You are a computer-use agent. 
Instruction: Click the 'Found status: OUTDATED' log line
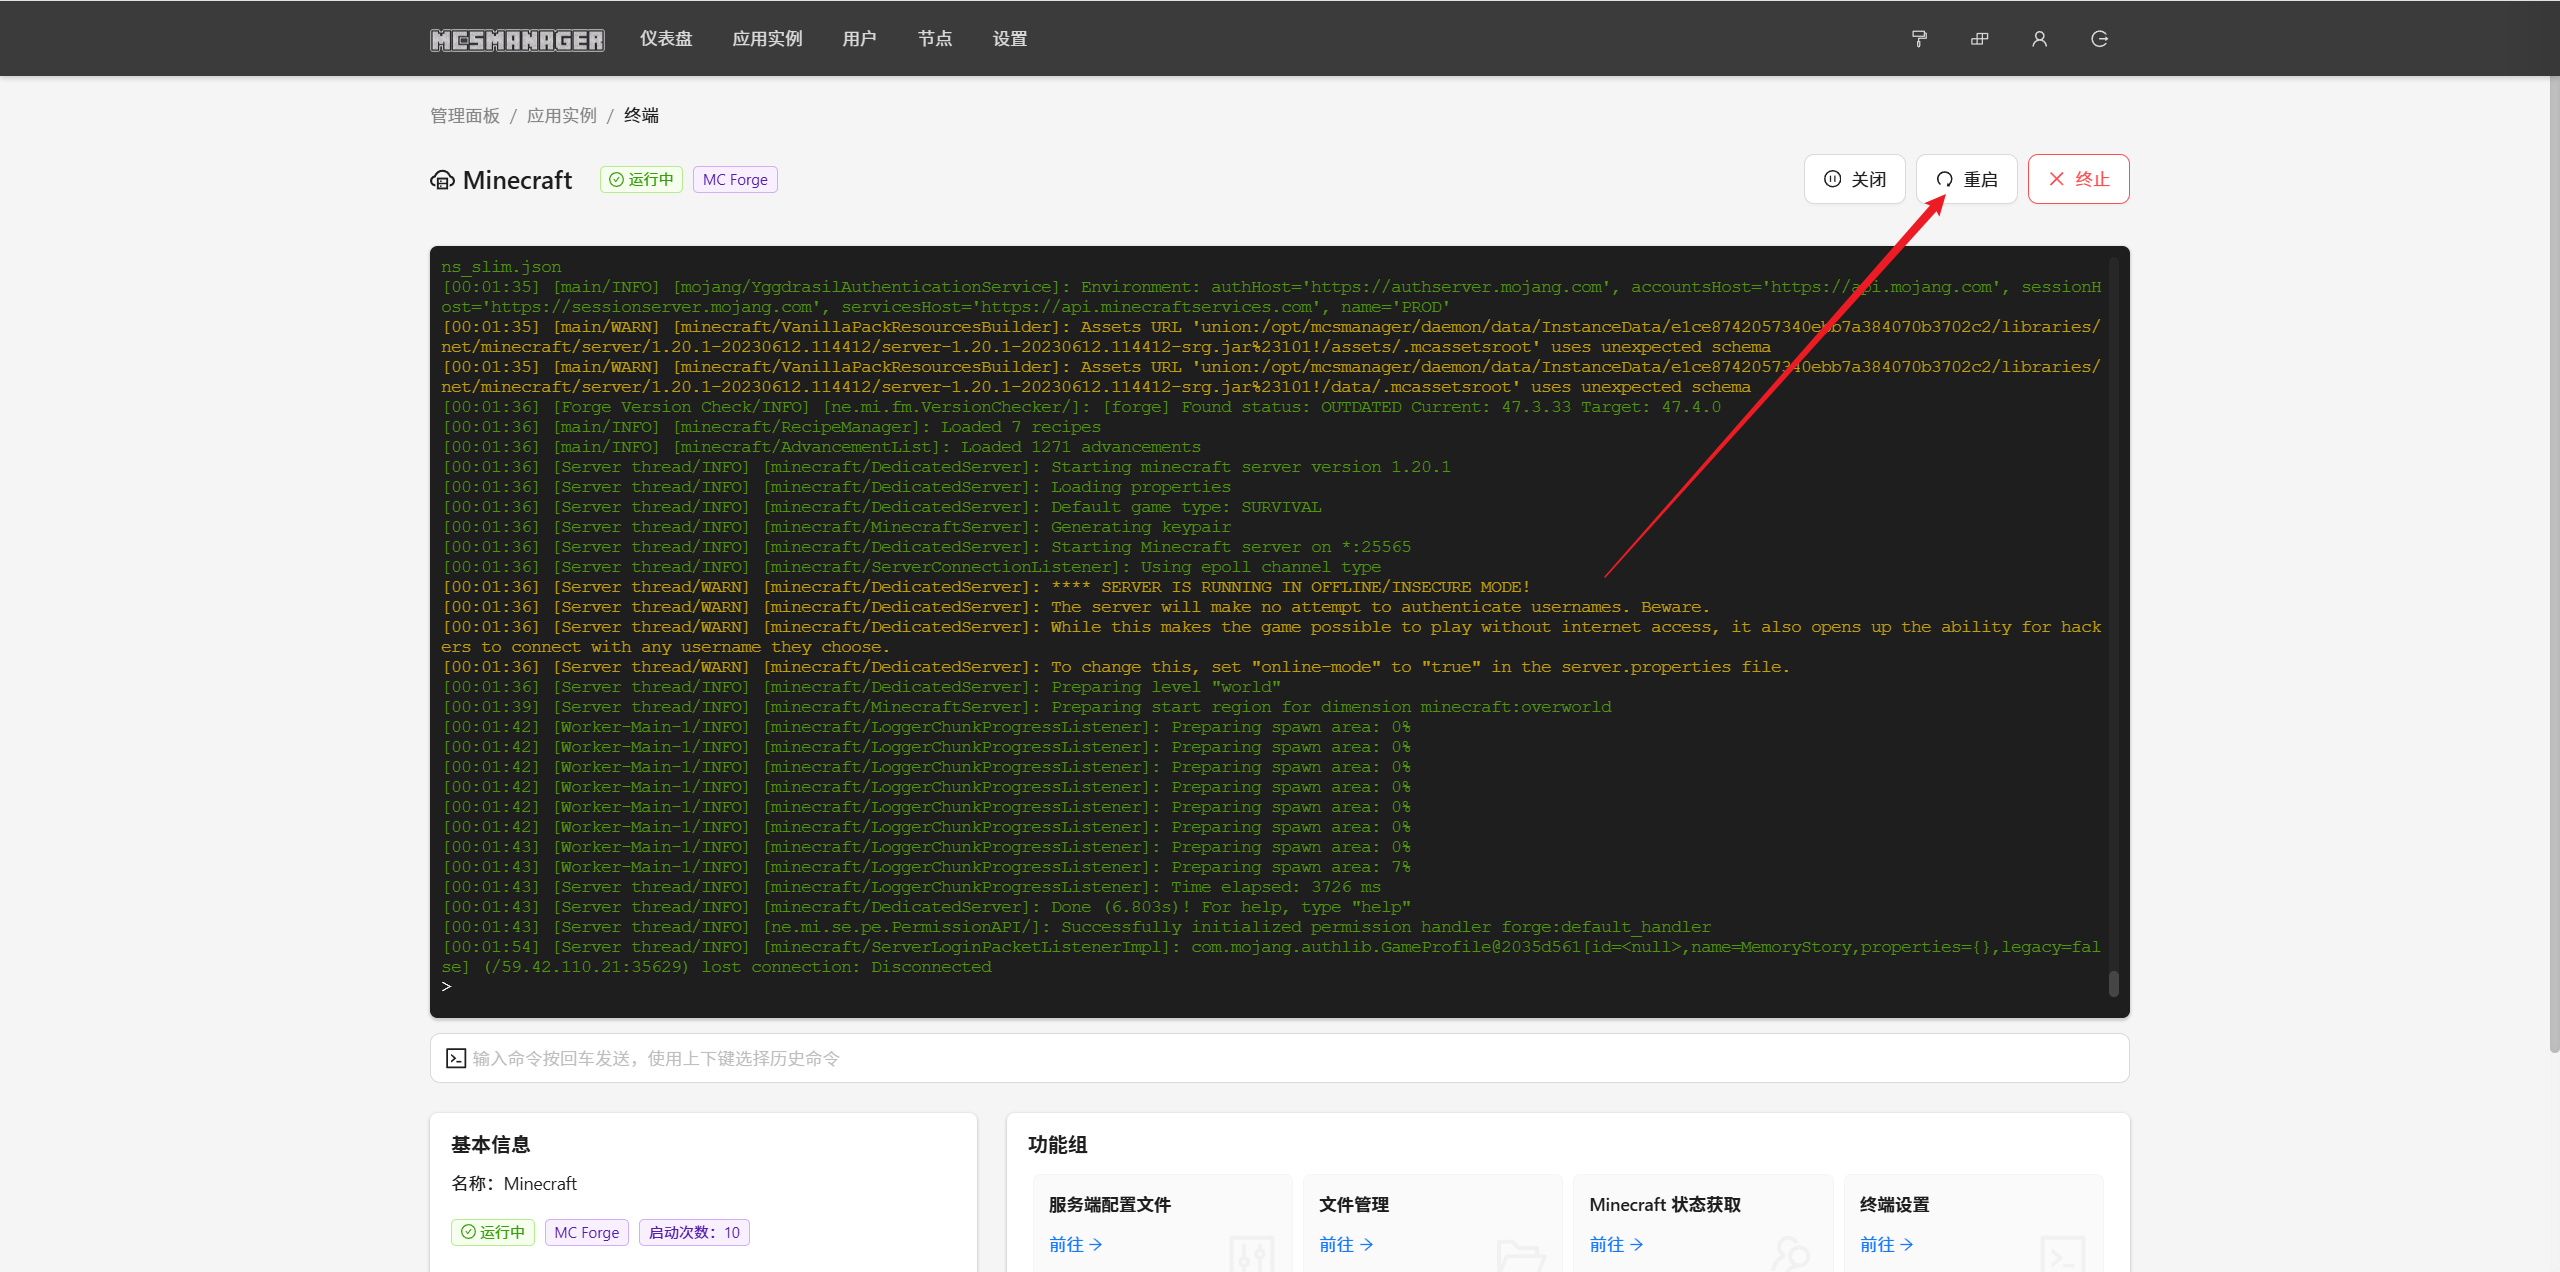(1081, 407)
